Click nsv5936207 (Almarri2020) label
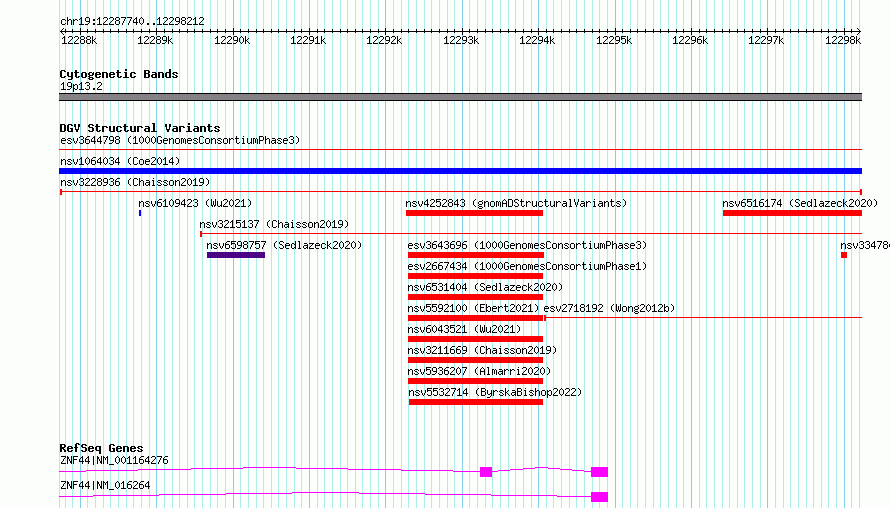Screen dimensions: 890x508 [480, 371]
